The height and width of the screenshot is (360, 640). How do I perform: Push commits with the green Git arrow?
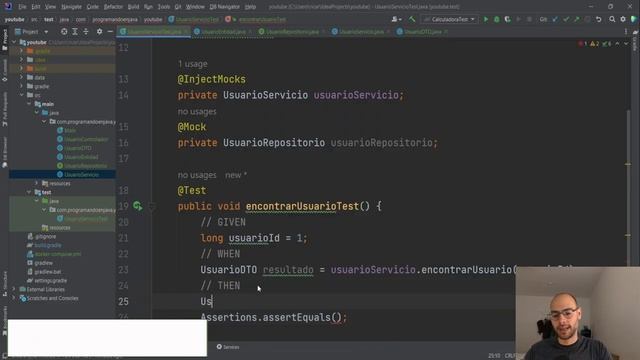[576, 19]
